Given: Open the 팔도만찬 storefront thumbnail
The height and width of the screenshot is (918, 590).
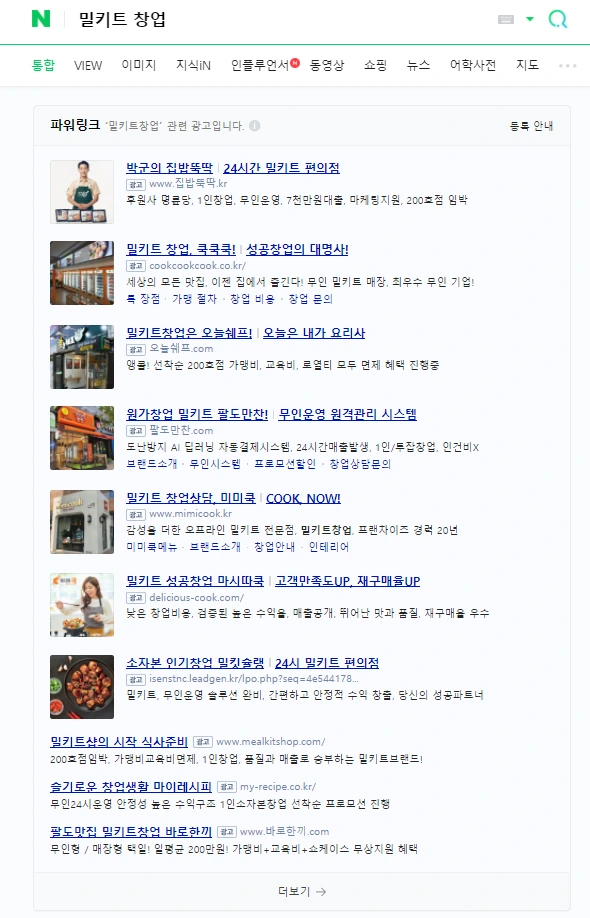Looking at the screenshot, I should click(x=82, y=438).
